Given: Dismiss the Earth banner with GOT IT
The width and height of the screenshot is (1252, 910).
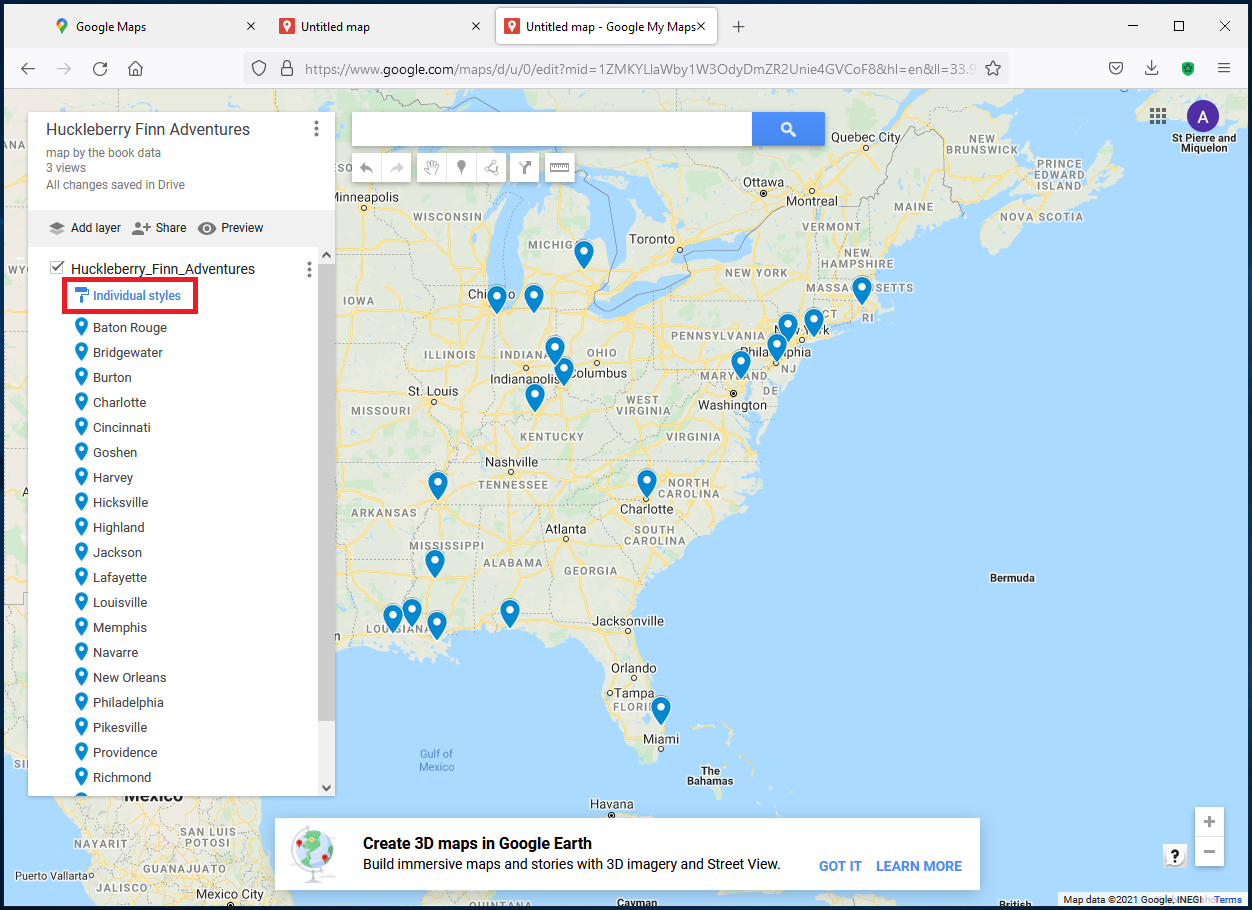Looking at the screenshot, I should tap(840, 866).
